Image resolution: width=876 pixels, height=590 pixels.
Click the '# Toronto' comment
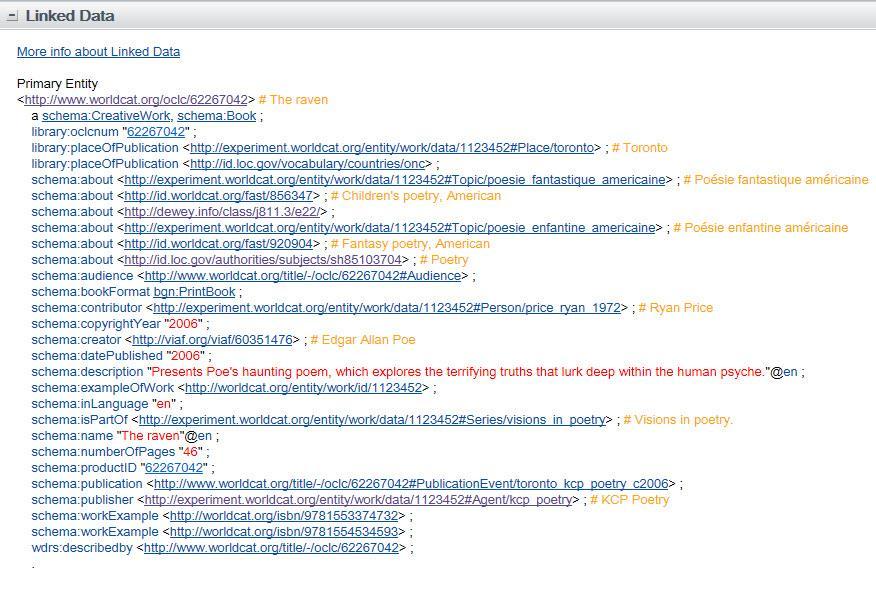click(x=640, y=148)
